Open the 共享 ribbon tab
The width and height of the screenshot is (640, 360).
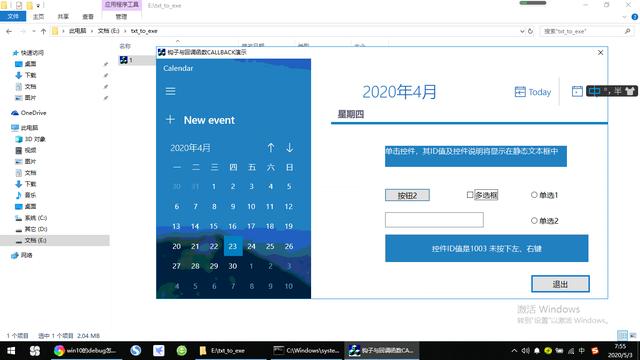point(63,17)
